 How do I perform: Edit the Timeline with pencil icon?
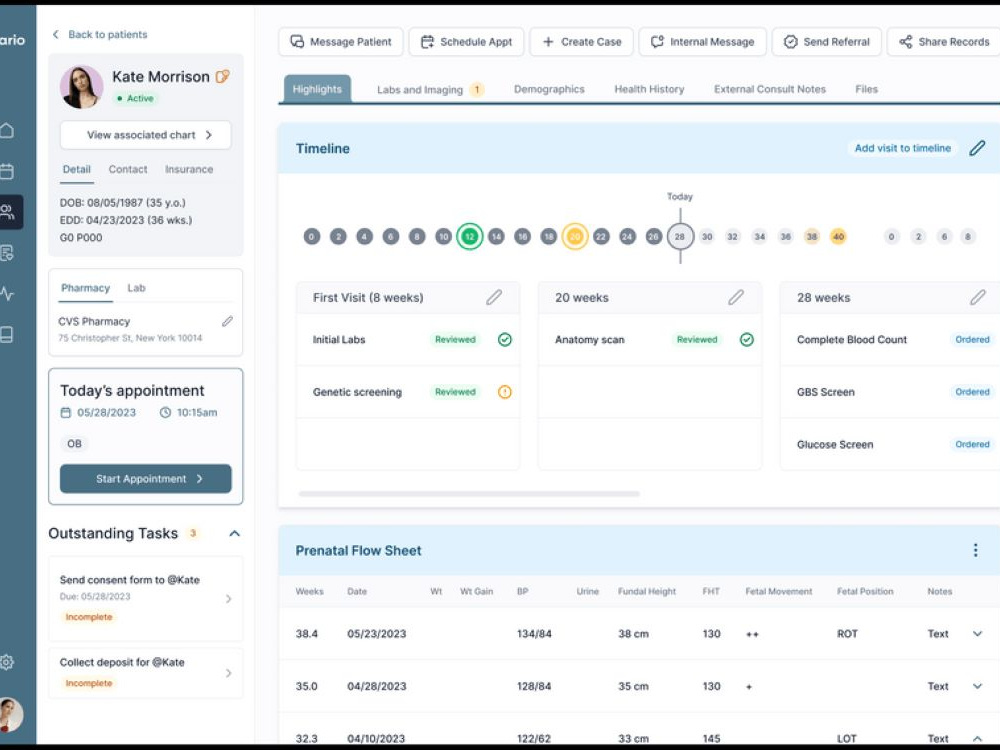click(977, 148)
